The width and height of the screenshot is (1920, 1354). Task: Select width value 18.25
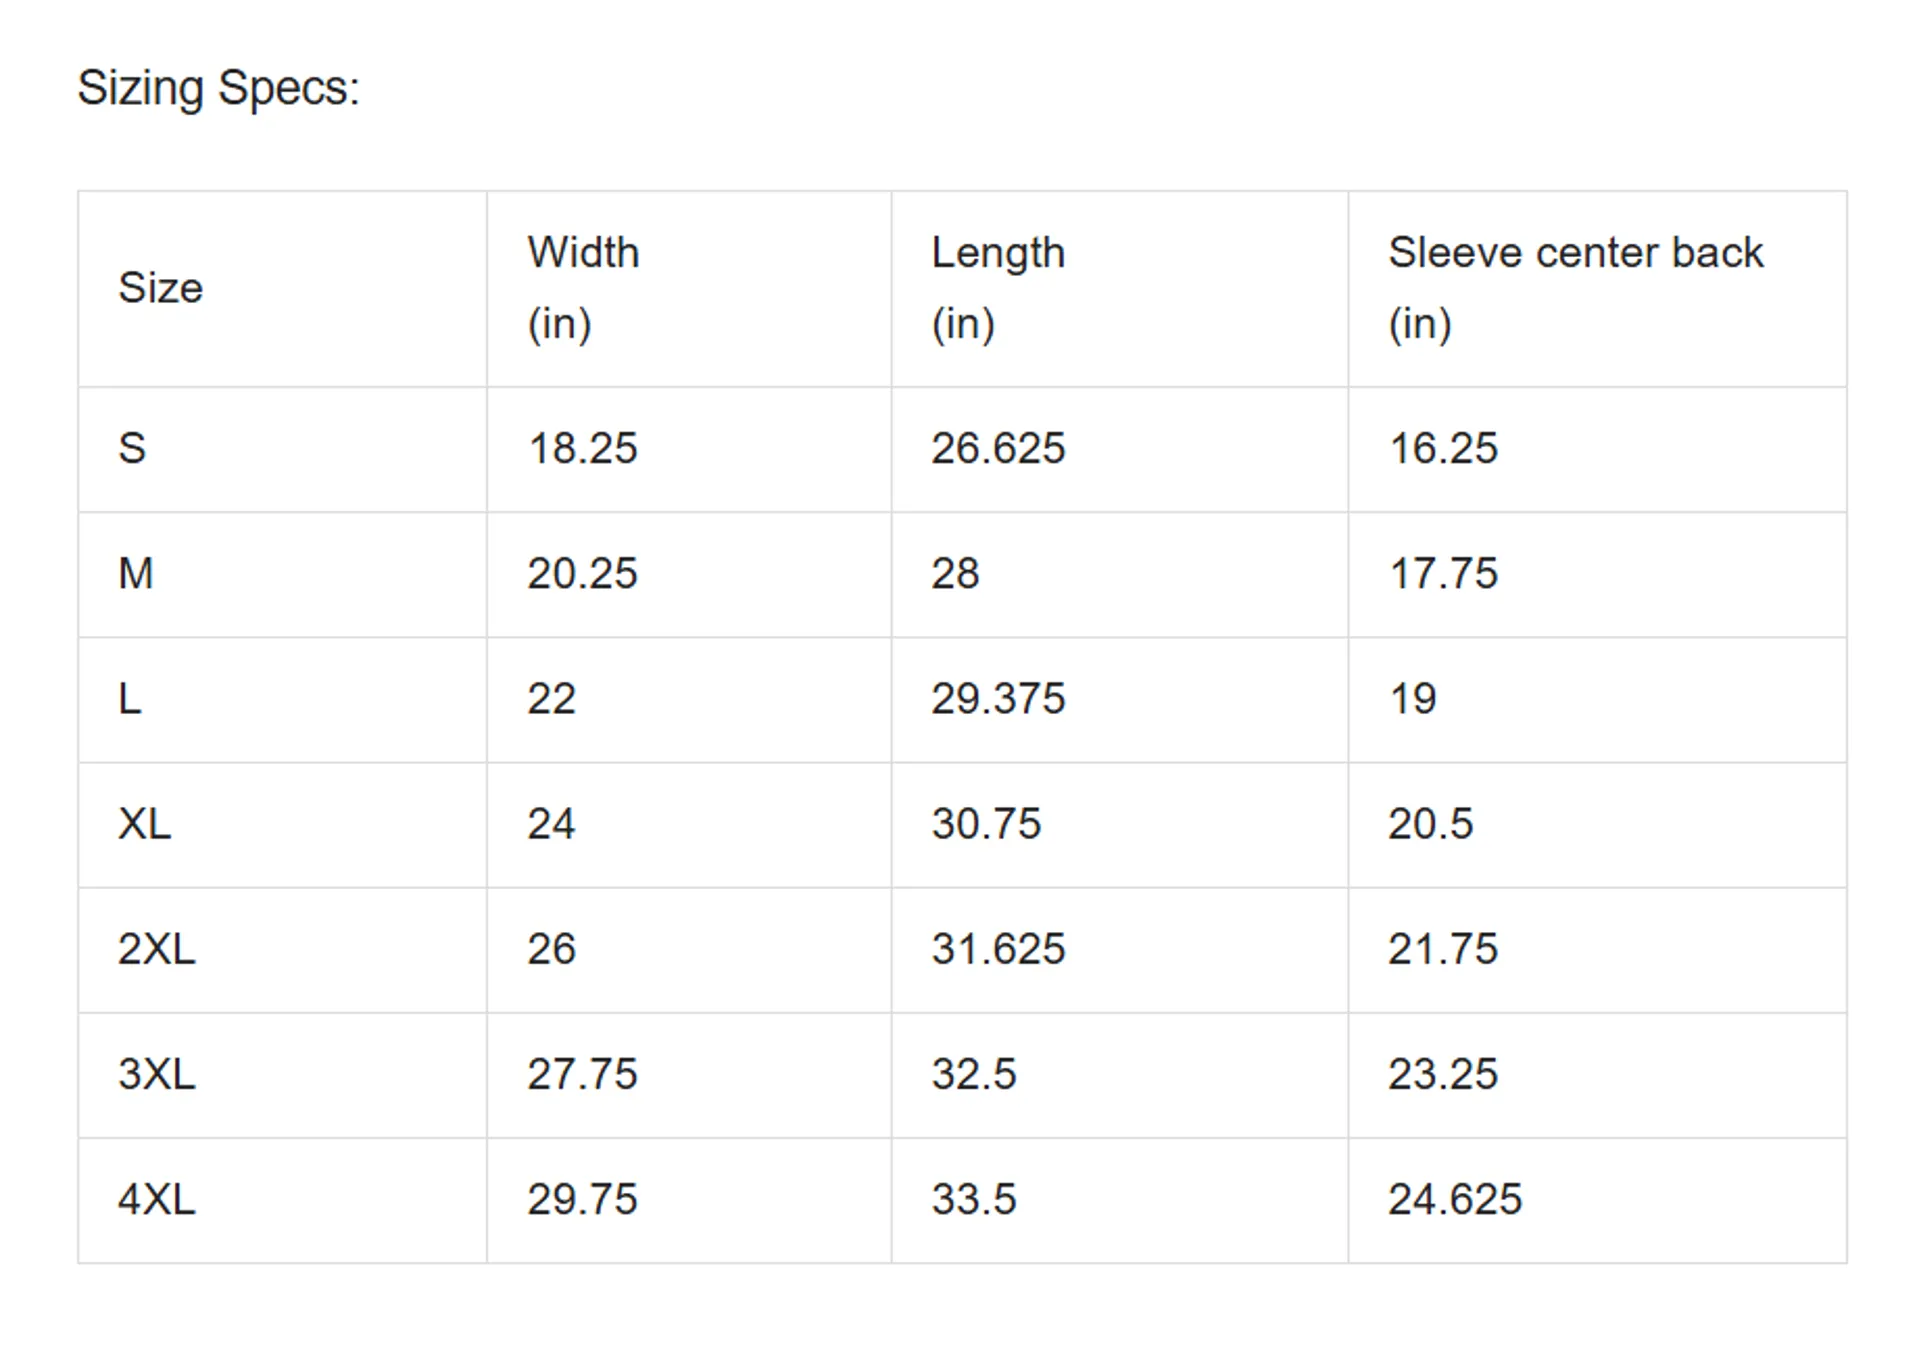click(582, 448)
